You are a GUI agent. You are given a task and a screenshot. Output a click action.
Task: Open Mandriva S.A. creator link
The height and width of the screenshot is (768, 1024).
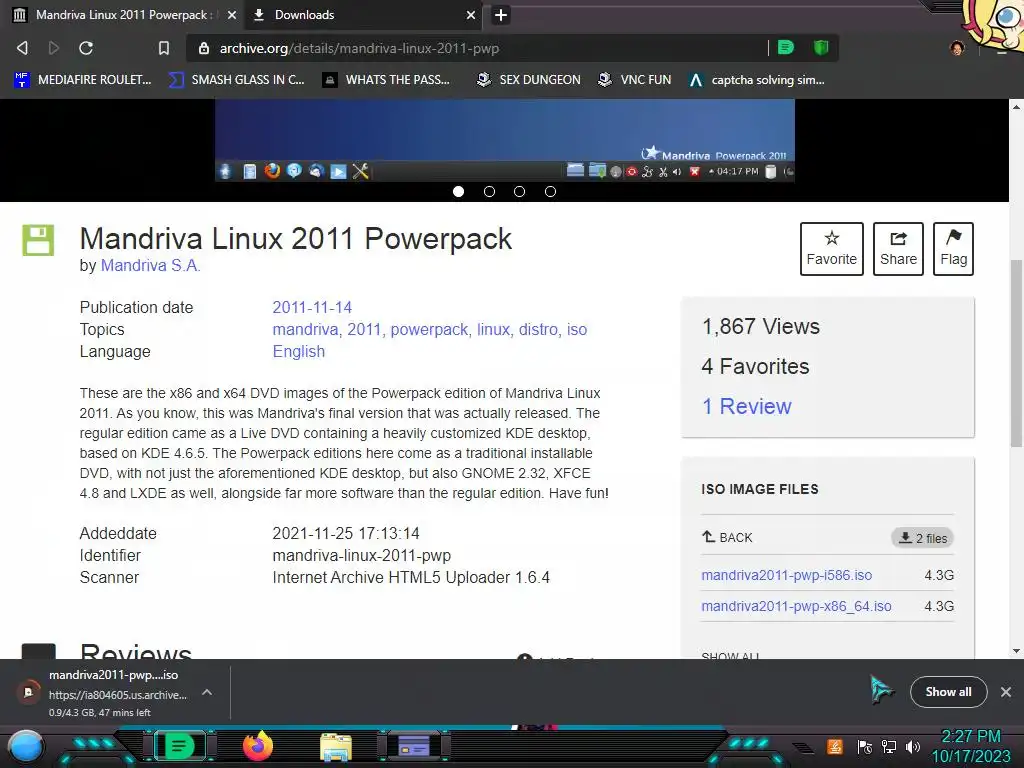[150, 265]
